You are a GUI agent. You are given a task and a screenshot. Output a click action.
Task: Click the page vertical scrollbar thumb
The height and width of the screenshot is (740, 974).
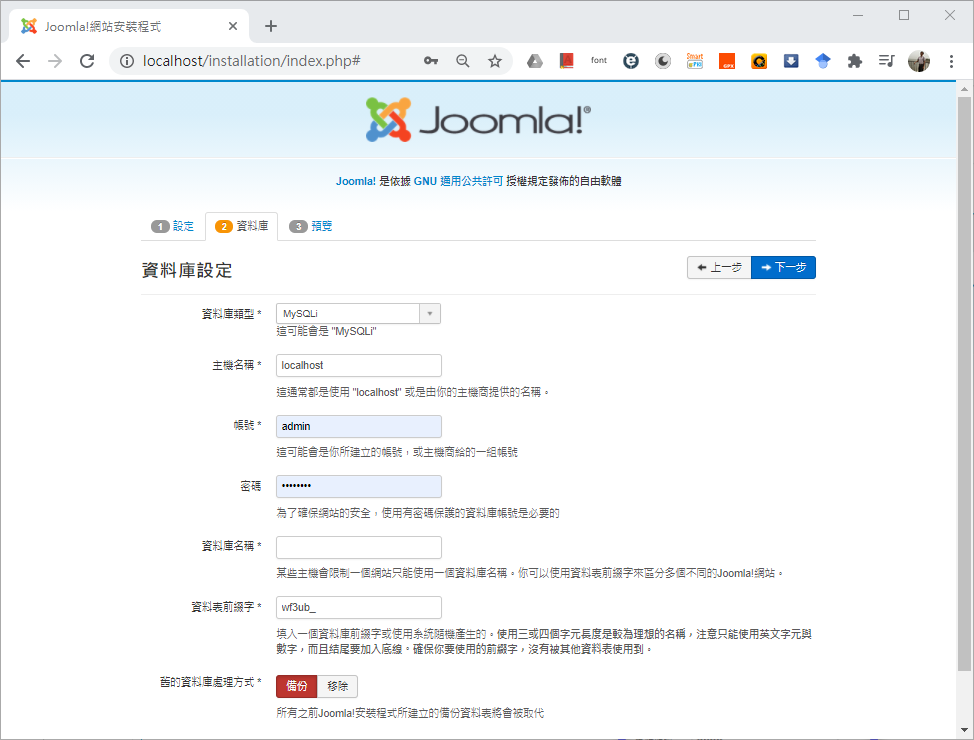point(963,383)
